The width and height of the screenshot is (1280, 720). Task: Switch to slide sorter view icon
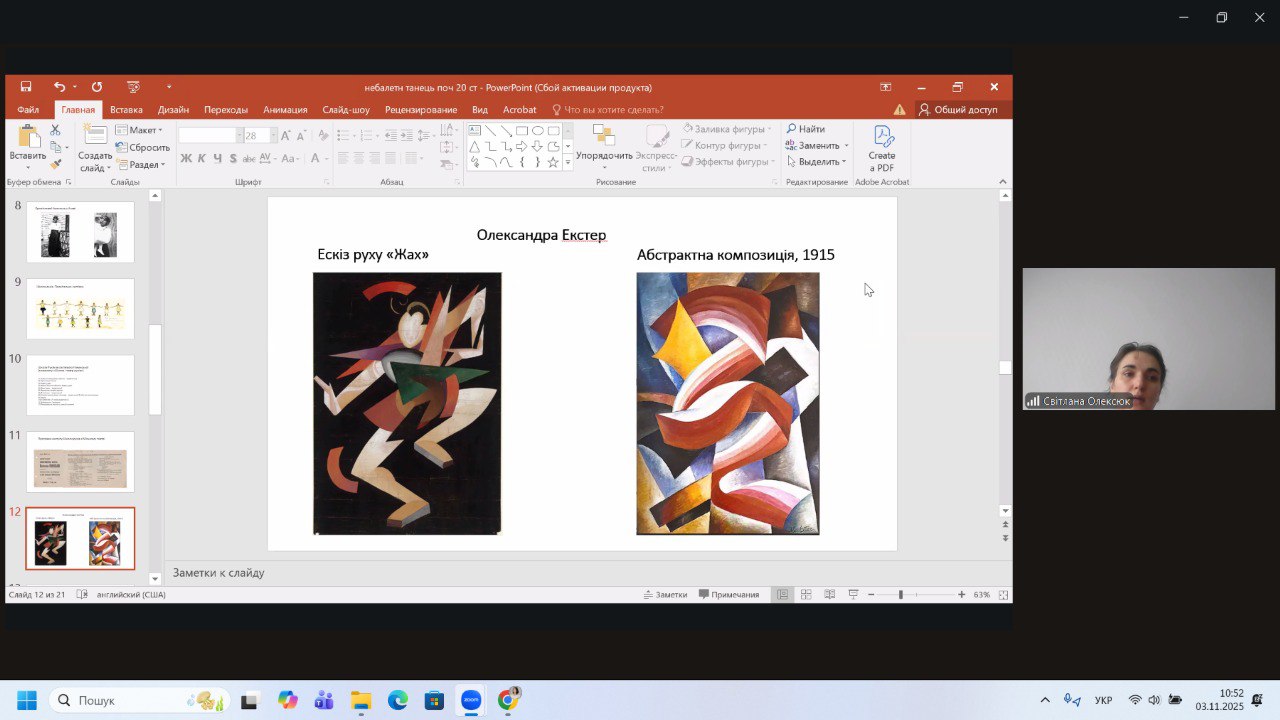[x=806, y=594]
